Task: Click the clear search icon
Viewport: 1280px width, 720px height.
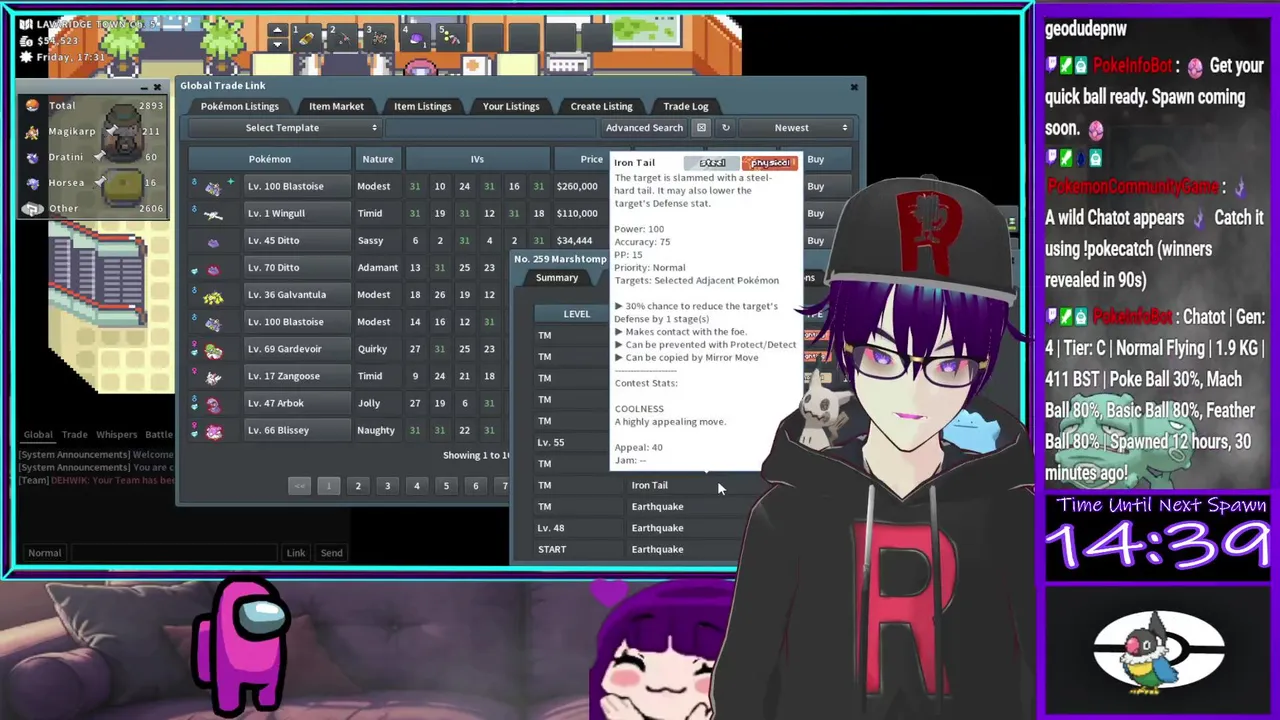Action: (x=701, y=128)
